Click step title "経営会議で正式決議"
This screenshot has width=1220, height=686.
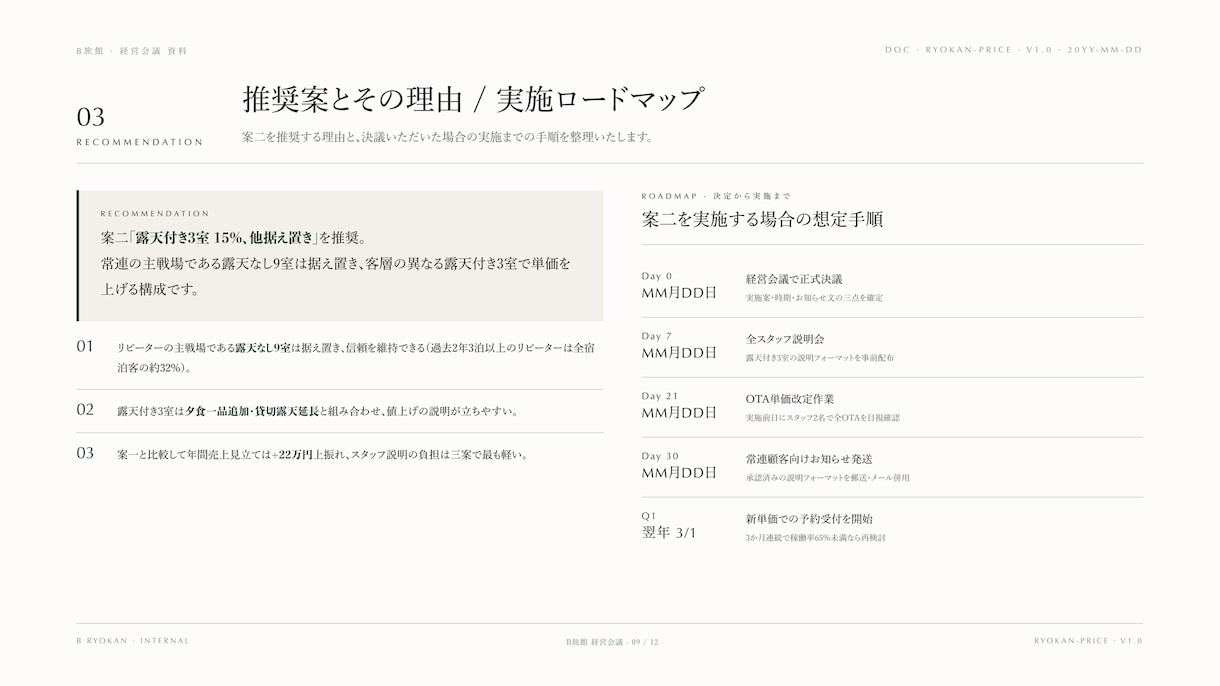pos(794,279)
